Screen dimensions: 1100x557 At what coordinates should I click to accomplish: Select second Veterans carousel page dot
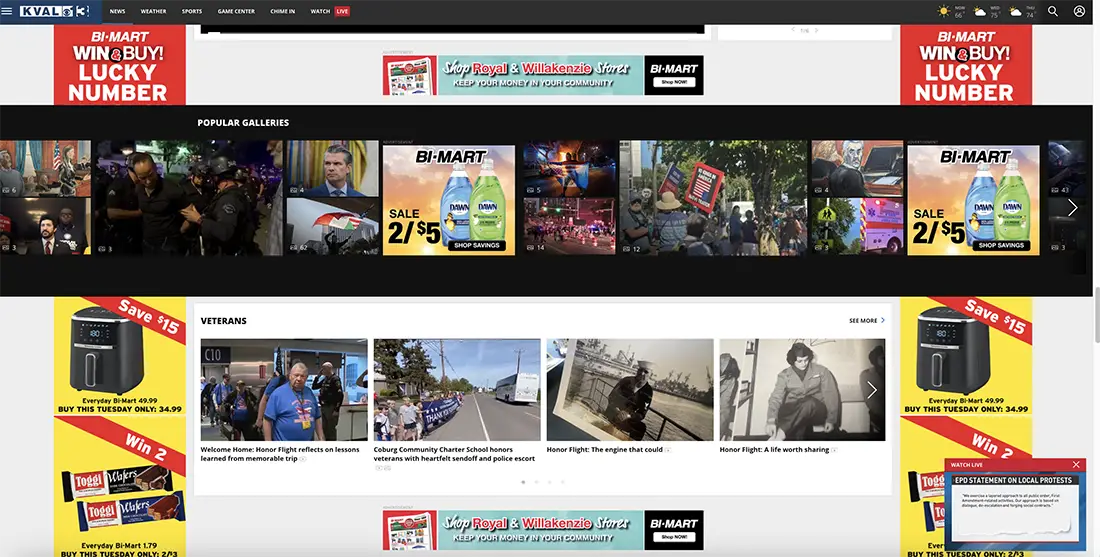coord(537,482)
